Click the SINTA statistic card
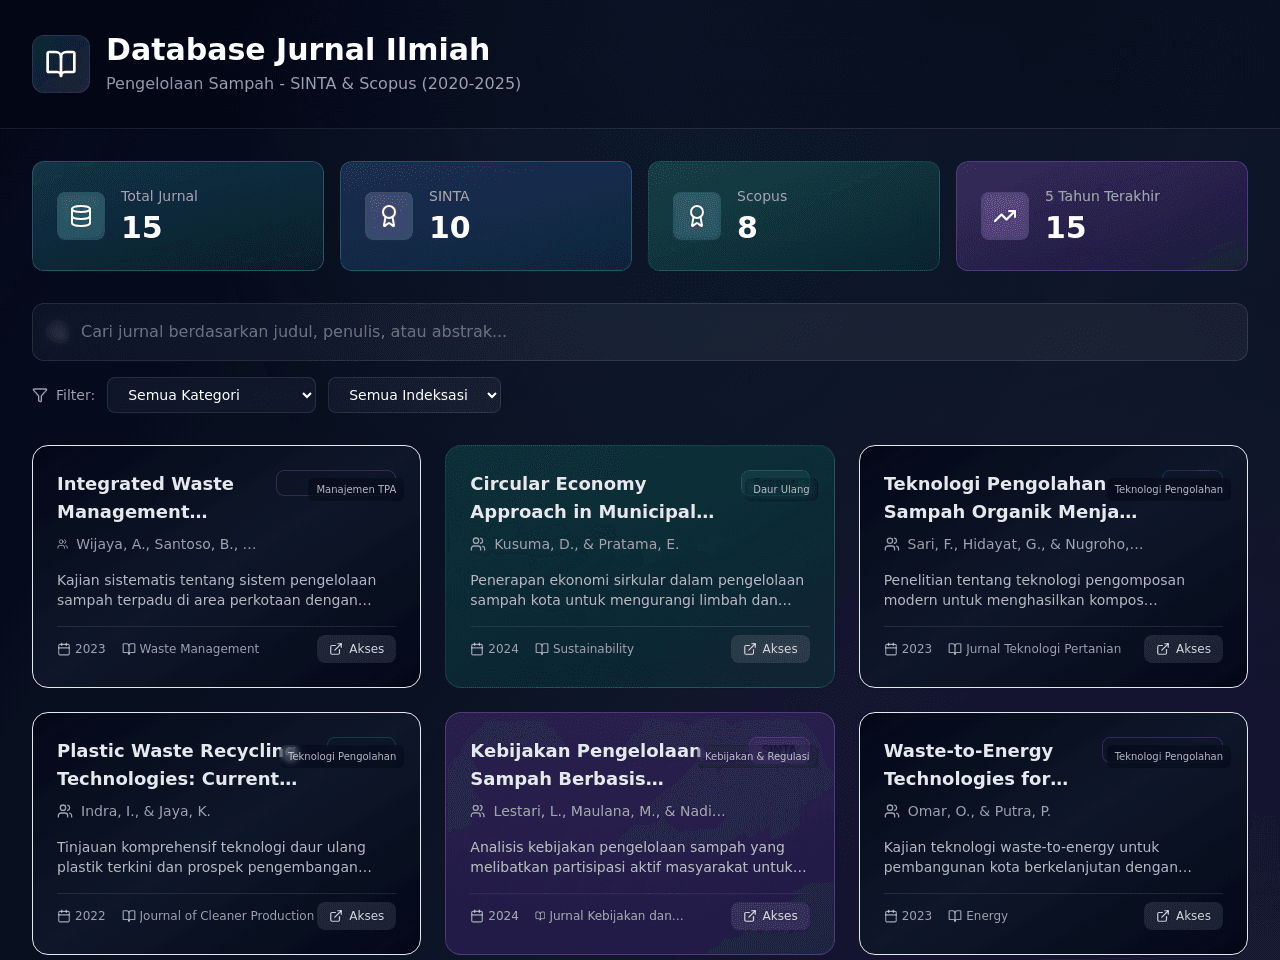Viewport: 1280px width, 960px height. (x=486, y=216)
